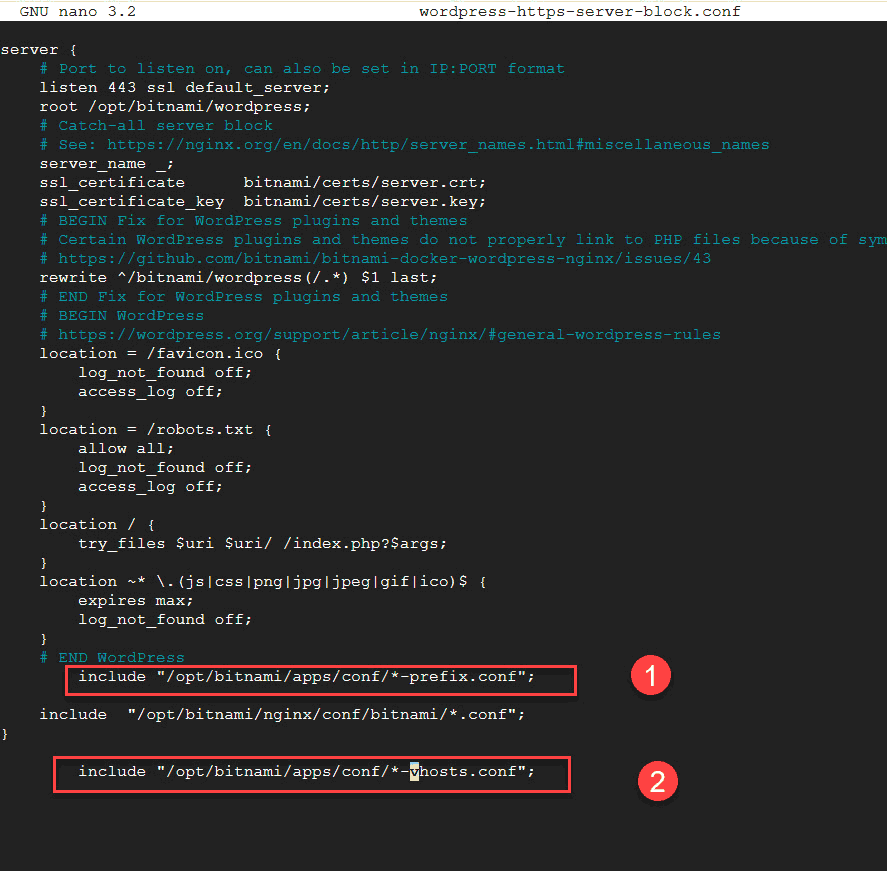Screen dimensions: 887x871
Task: Click the ssl_certificate_key server.key line
Action: 262,202
